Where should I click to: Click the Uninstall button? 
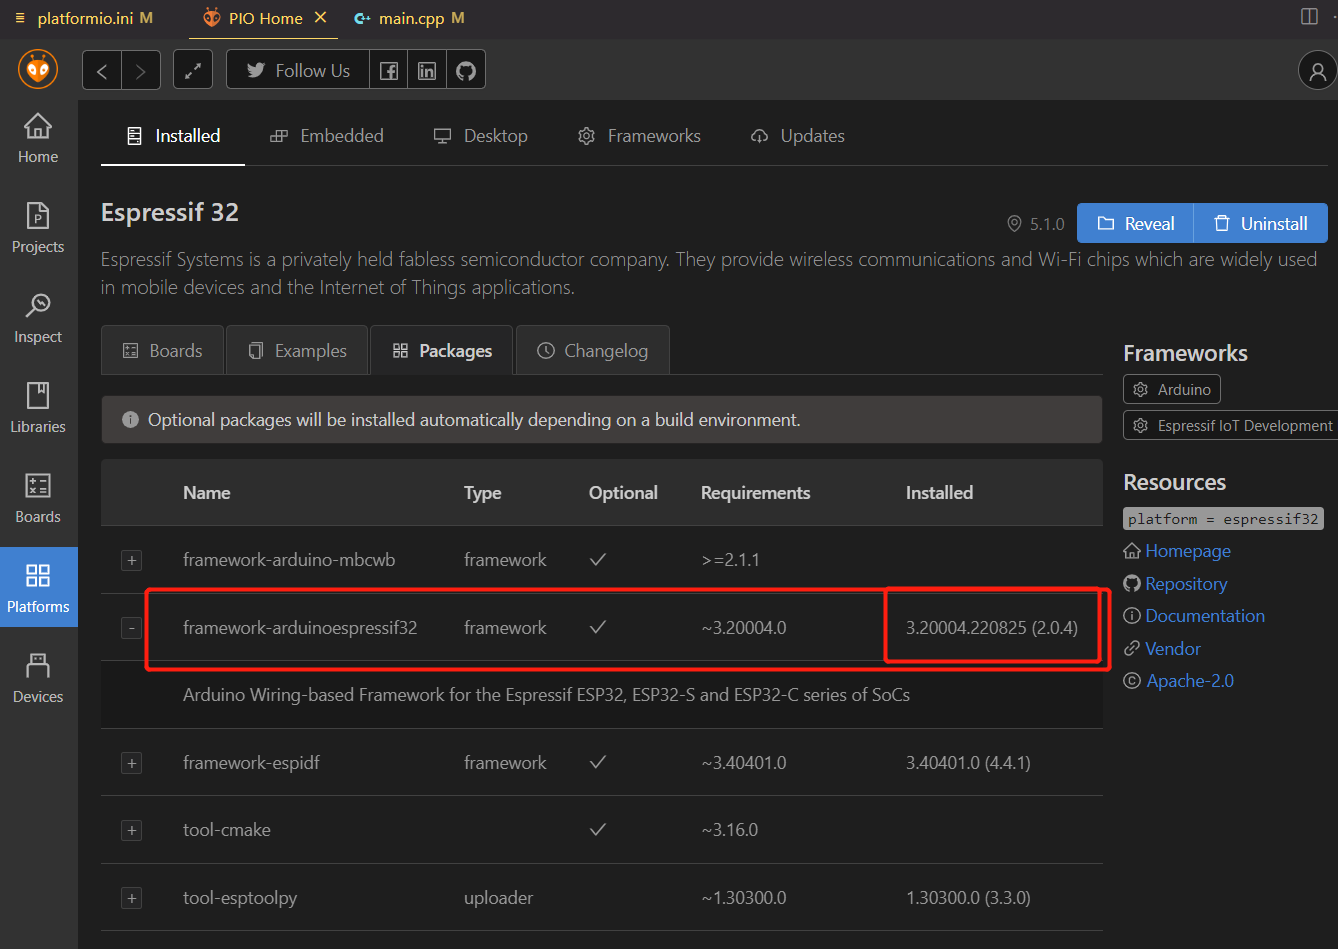(1260, 224)
